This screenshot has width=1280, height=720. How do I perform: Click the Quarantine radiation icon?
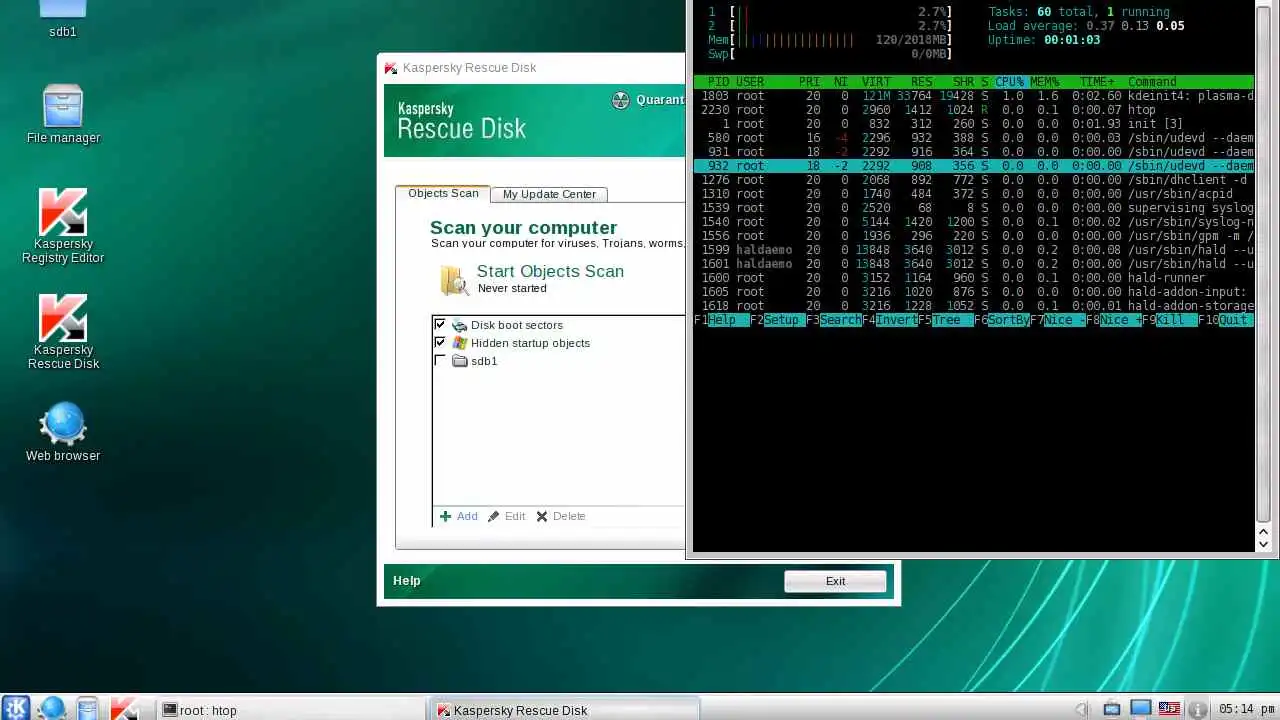click(x=620, y=100)
